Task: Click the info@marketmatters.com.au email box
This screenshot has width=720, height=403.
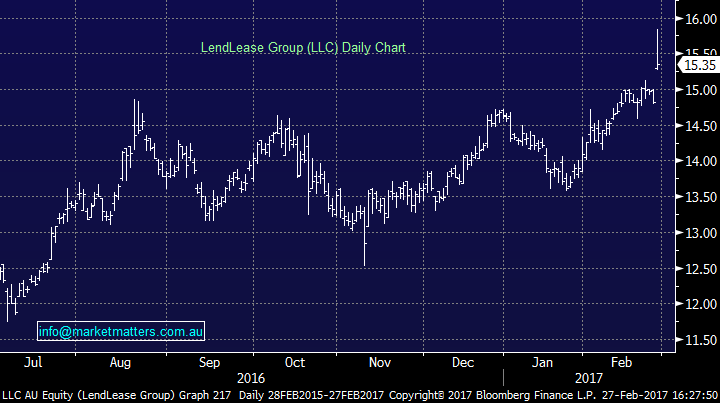Action: click(121, 331)
